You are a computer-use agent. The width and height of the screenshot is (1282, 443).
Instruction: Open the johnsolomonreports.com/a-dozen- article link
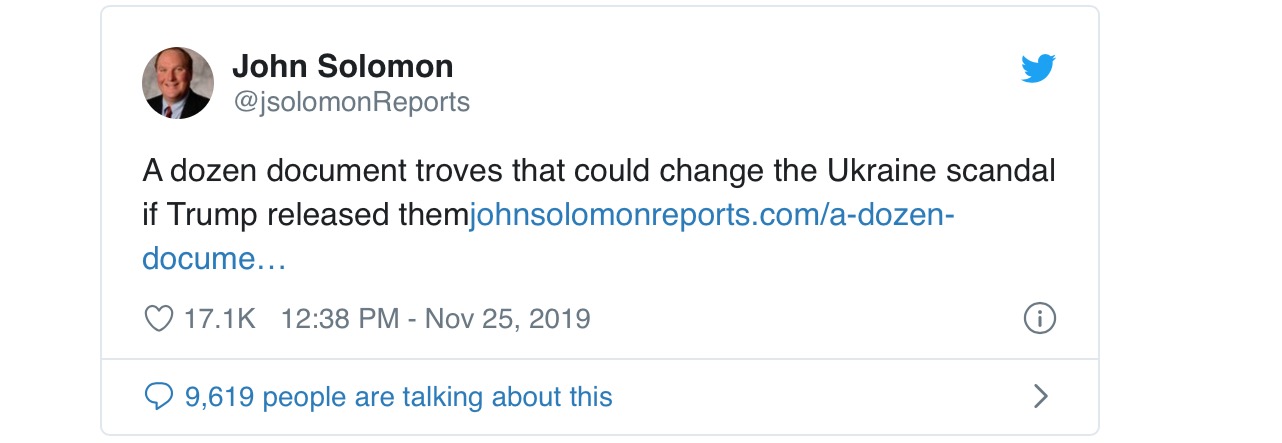tap(712, 215)
